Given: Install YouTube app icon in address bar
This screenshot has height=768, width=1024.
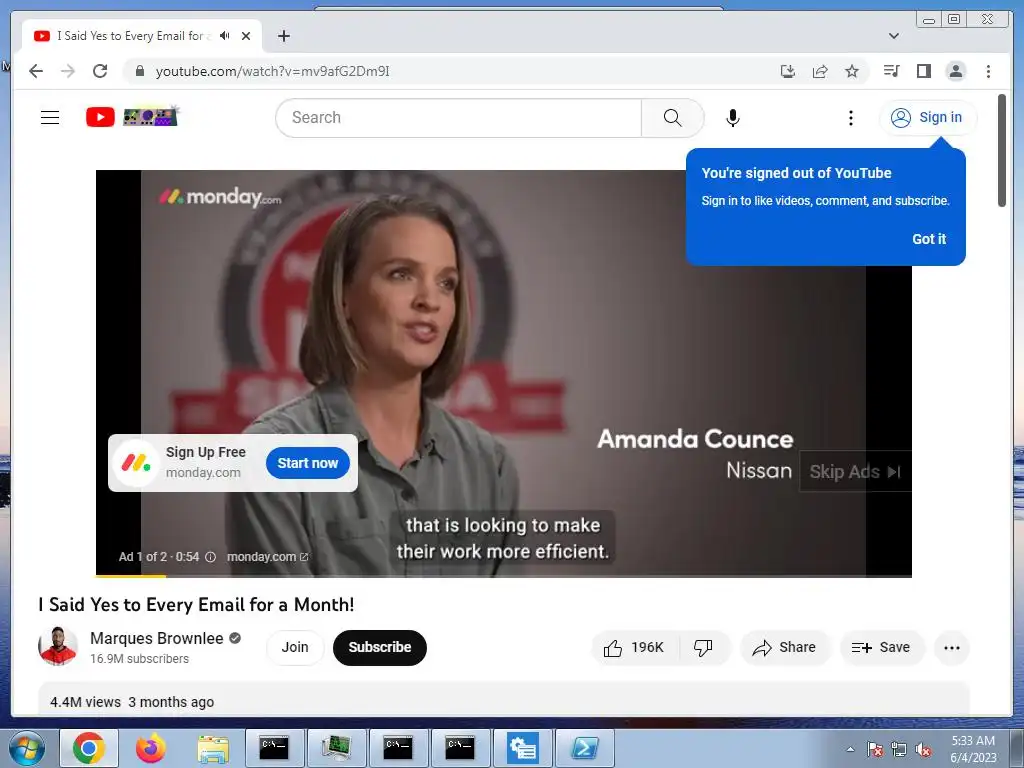Looking at the screenshot, I should pyautogui.click(x=788, y=71).
